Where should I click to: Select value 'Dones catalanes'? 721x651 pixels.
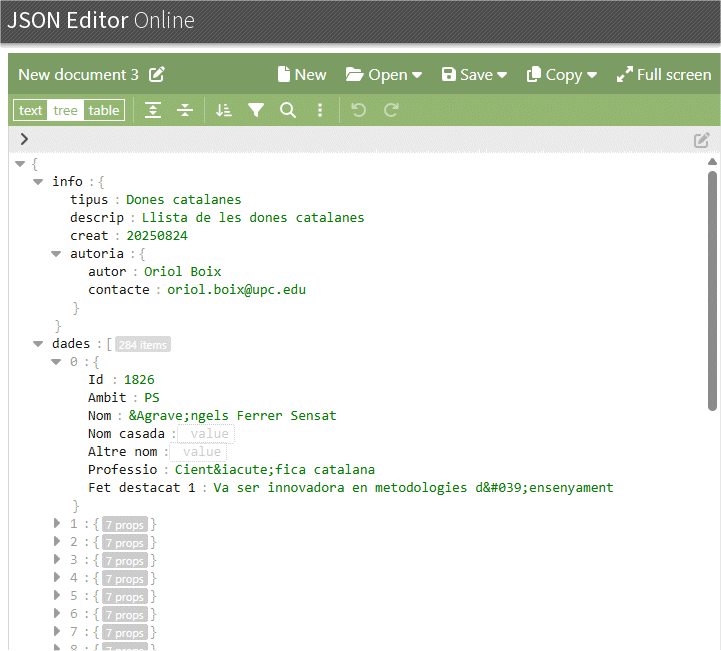tap(183, 200)
